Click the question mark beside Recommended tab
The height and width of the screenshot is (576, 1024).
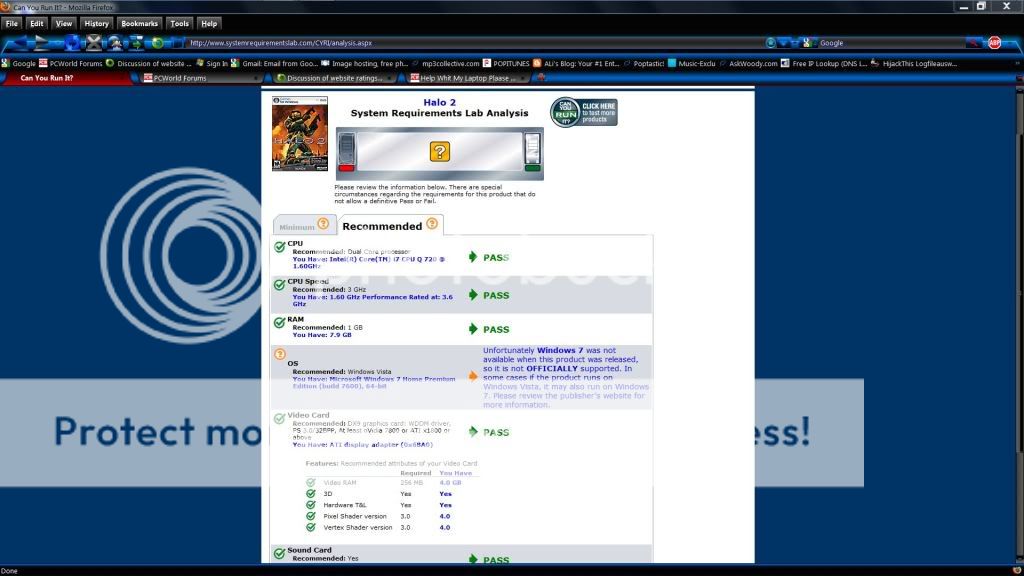pyautogui.click(x=432, y=223)
